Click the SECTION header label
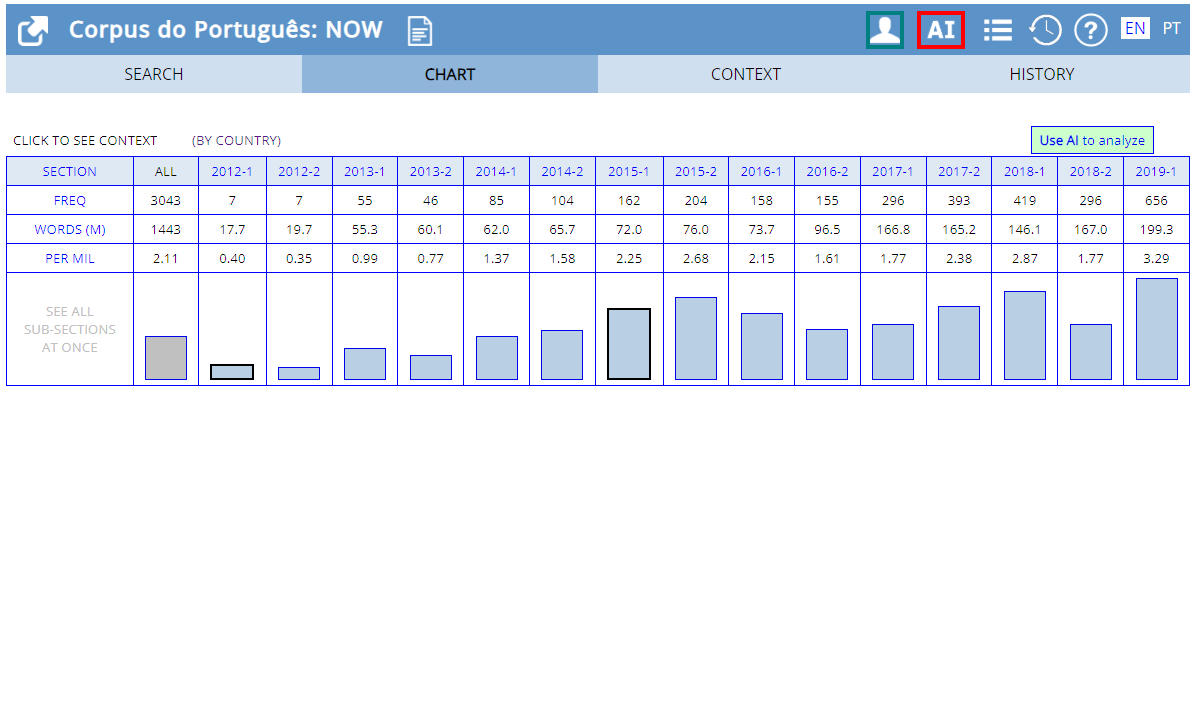Screen dimensions: 1193x711 pyautogui.click(x=70, y=172)
